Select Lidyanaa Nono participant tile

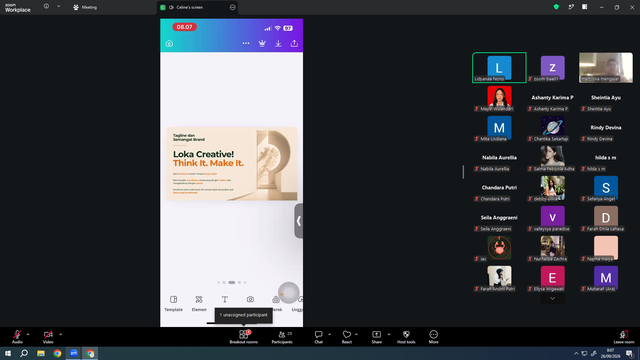499,68
